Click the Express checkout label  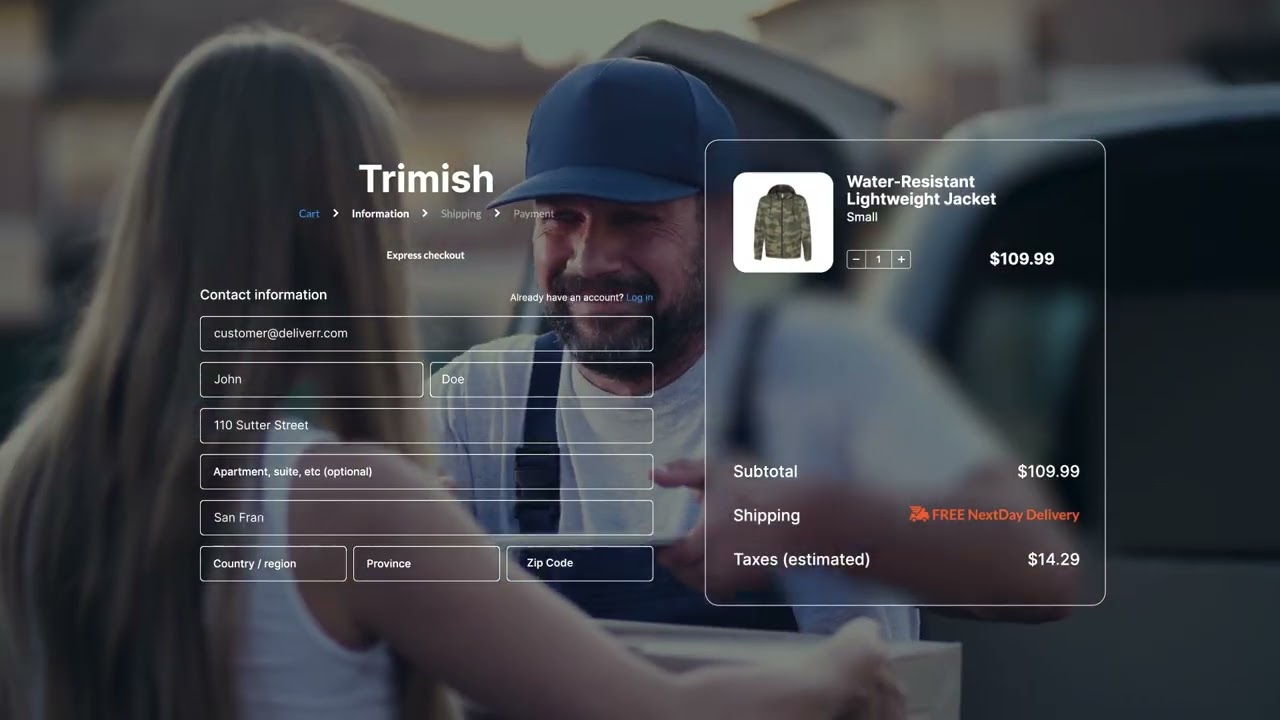(425, 255)
